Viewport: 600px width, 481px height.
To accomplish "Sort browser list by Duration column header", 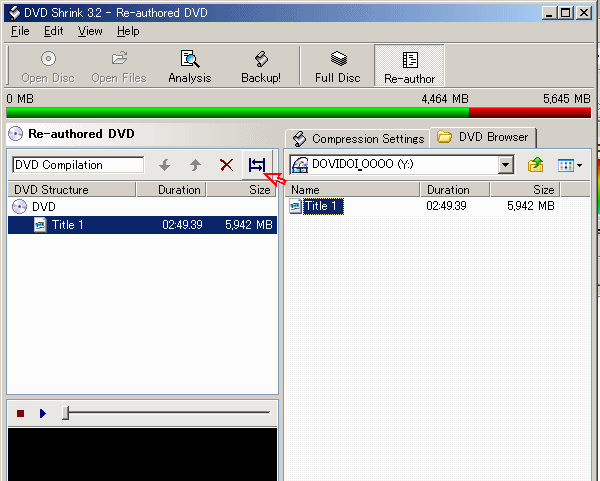I will tap(448, 189).
